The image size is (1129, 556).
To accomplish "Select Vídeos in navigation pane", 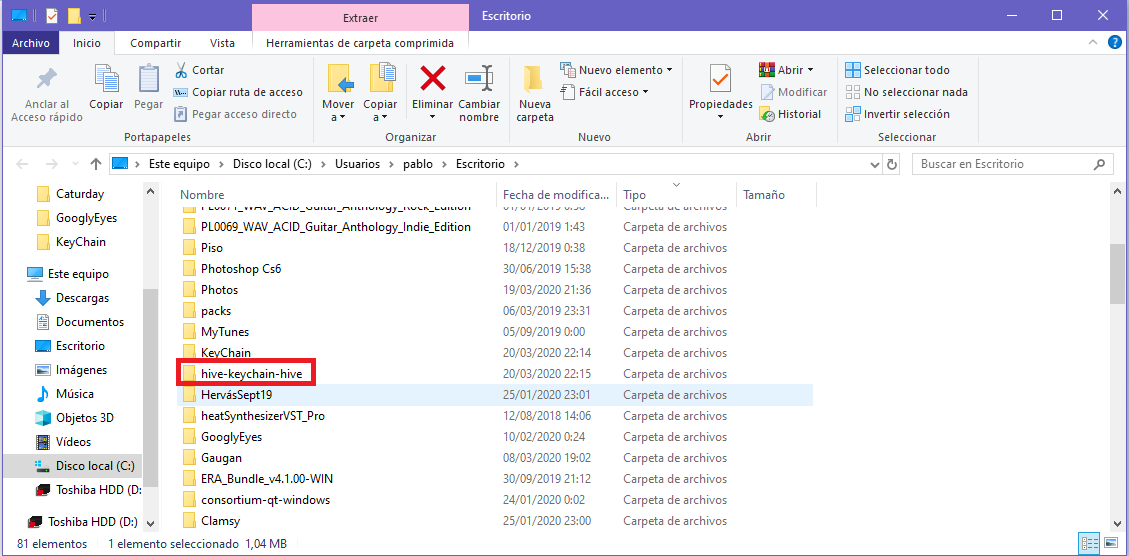I will [x=73, y=441].
